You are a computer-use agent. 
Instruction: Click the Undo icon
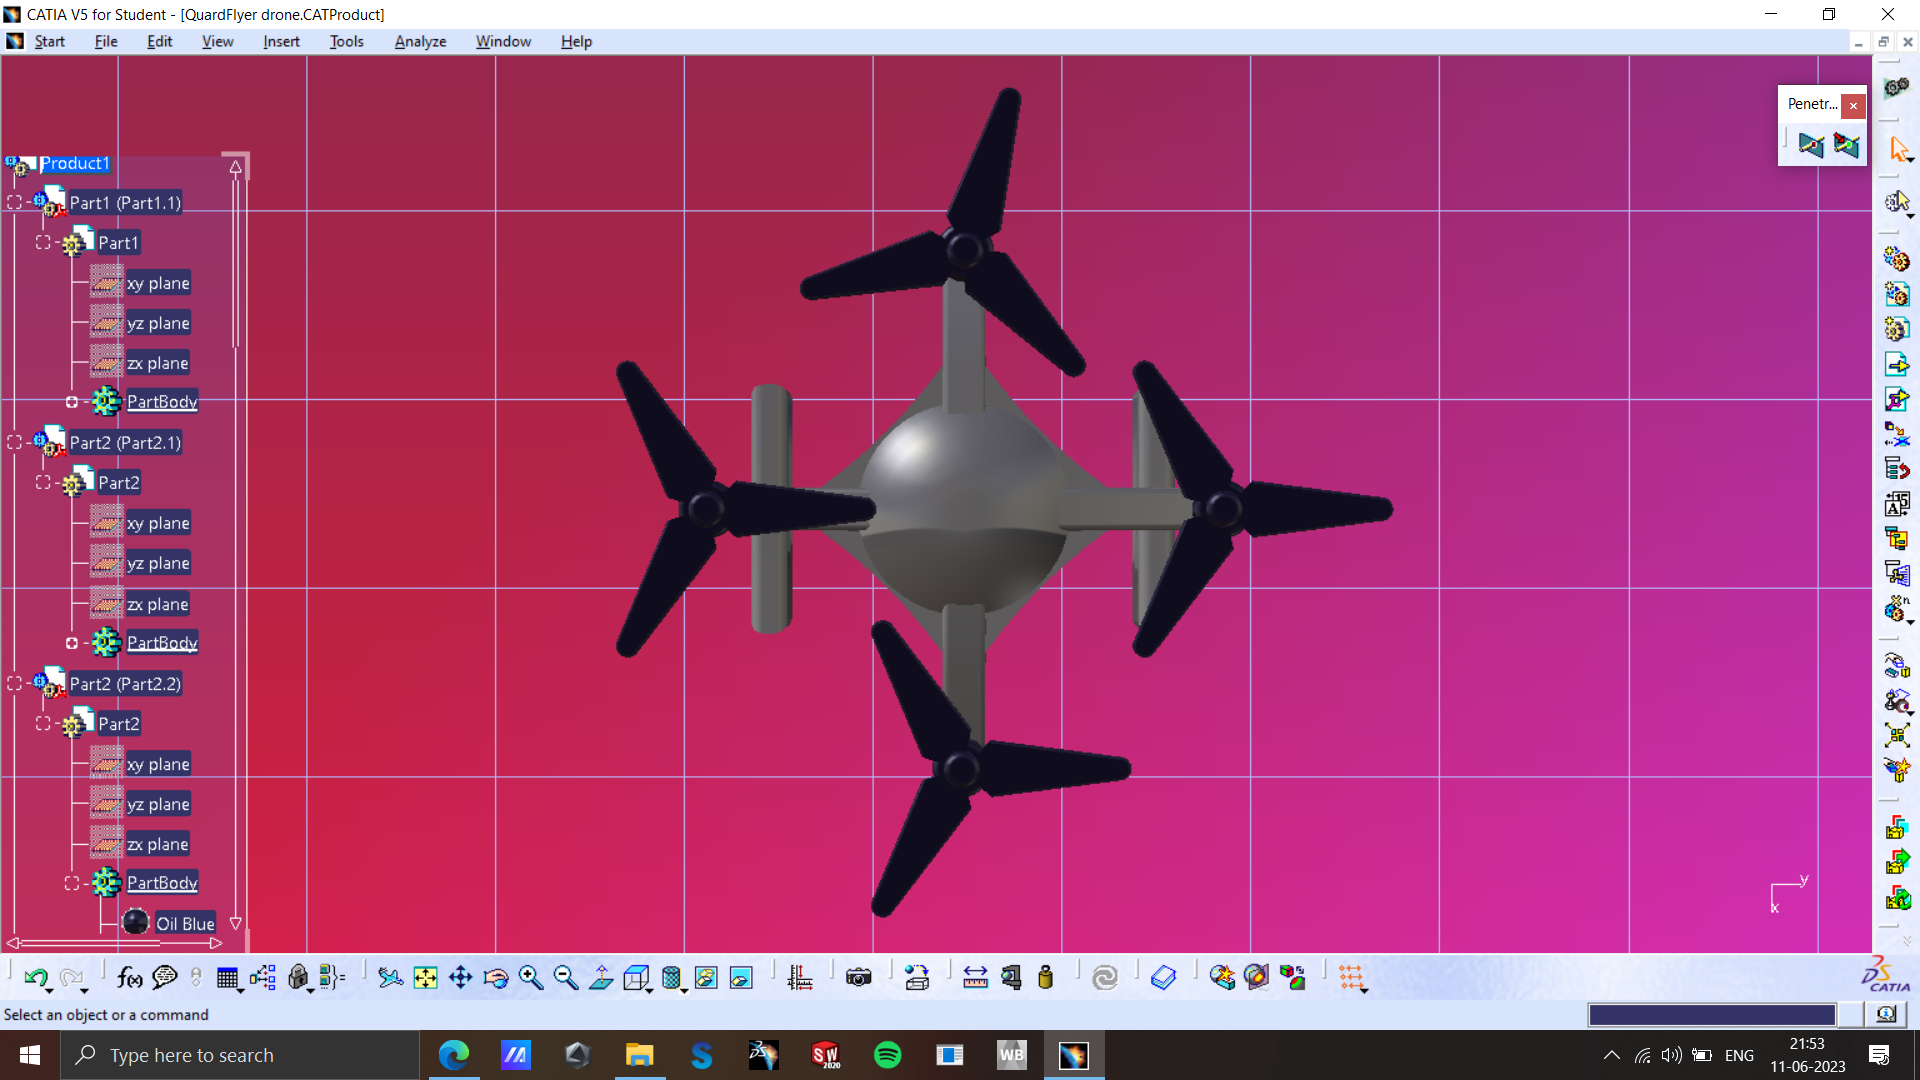35,977
